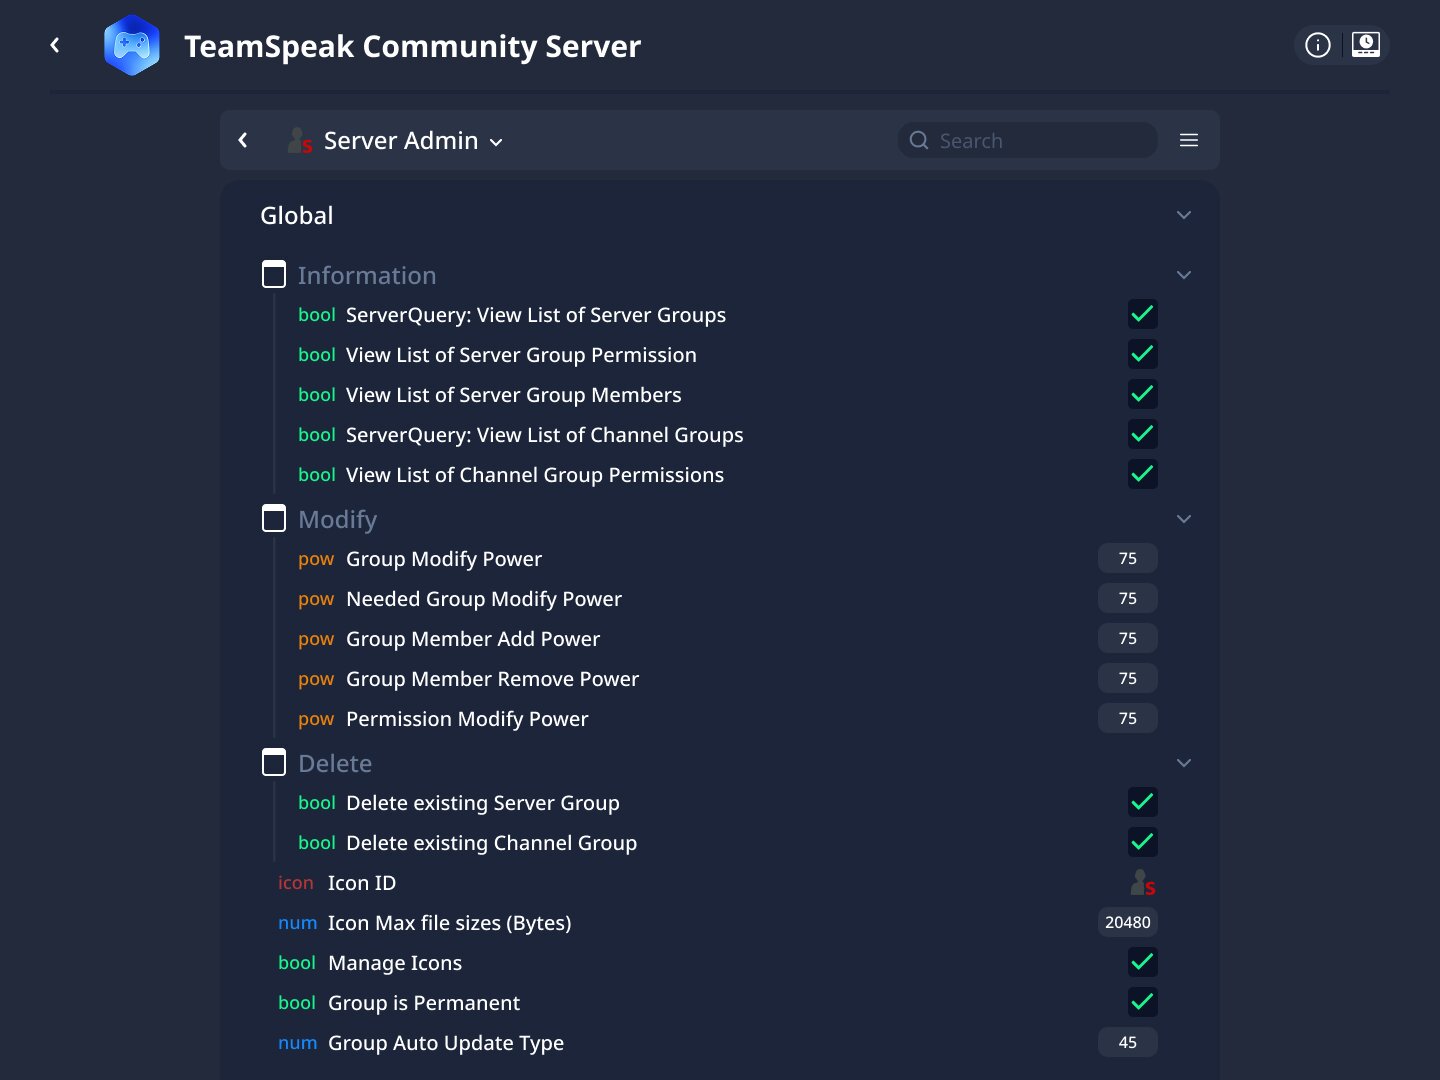Click the Global section heading
The height and width of the screenshot is (1080, 1440).
click(x=297, y=215)
